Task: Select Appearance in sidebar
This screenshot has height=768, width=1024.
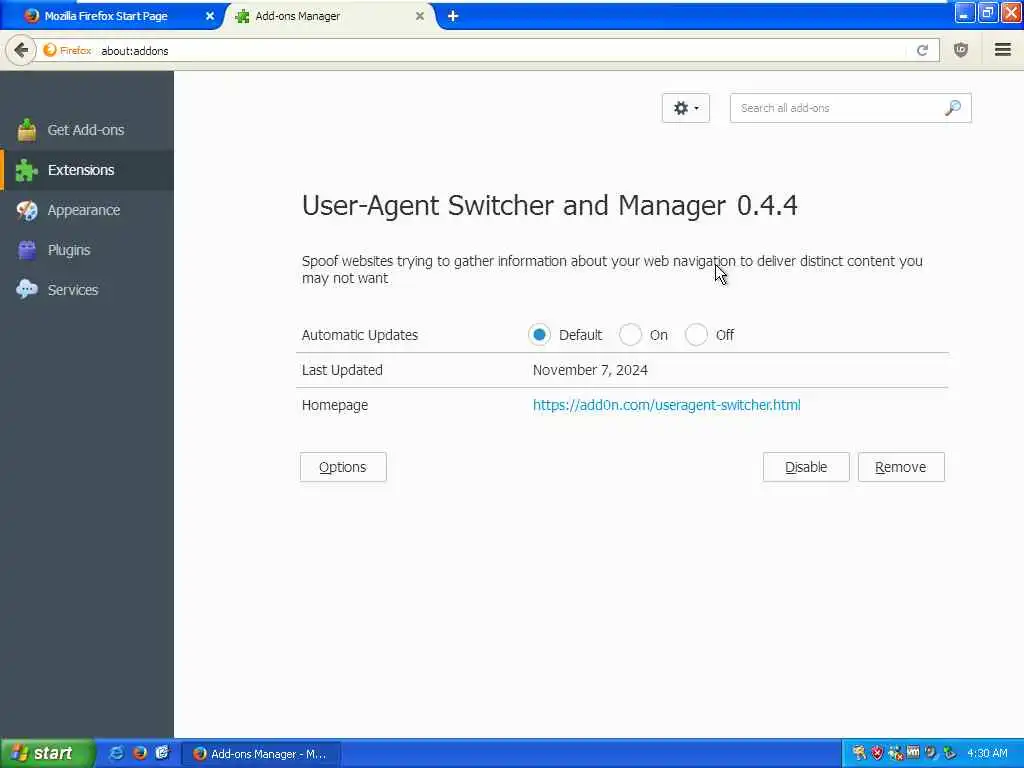Action: coord(87,210)
